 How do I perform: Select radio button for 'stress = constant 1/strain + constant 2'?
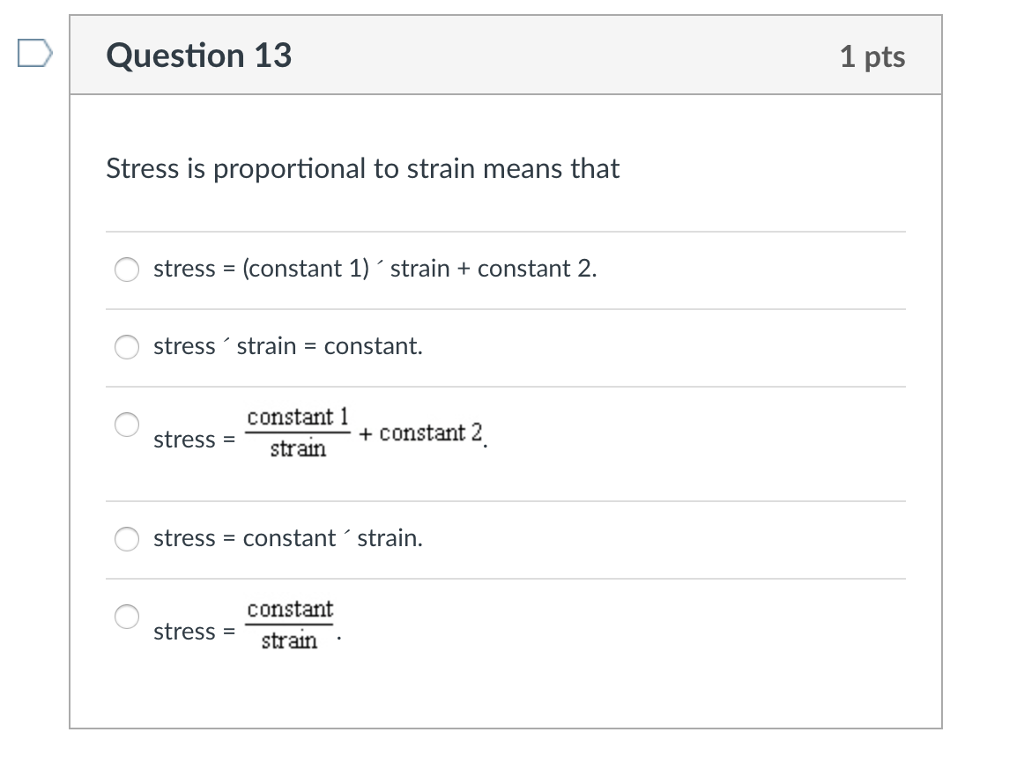126,424
